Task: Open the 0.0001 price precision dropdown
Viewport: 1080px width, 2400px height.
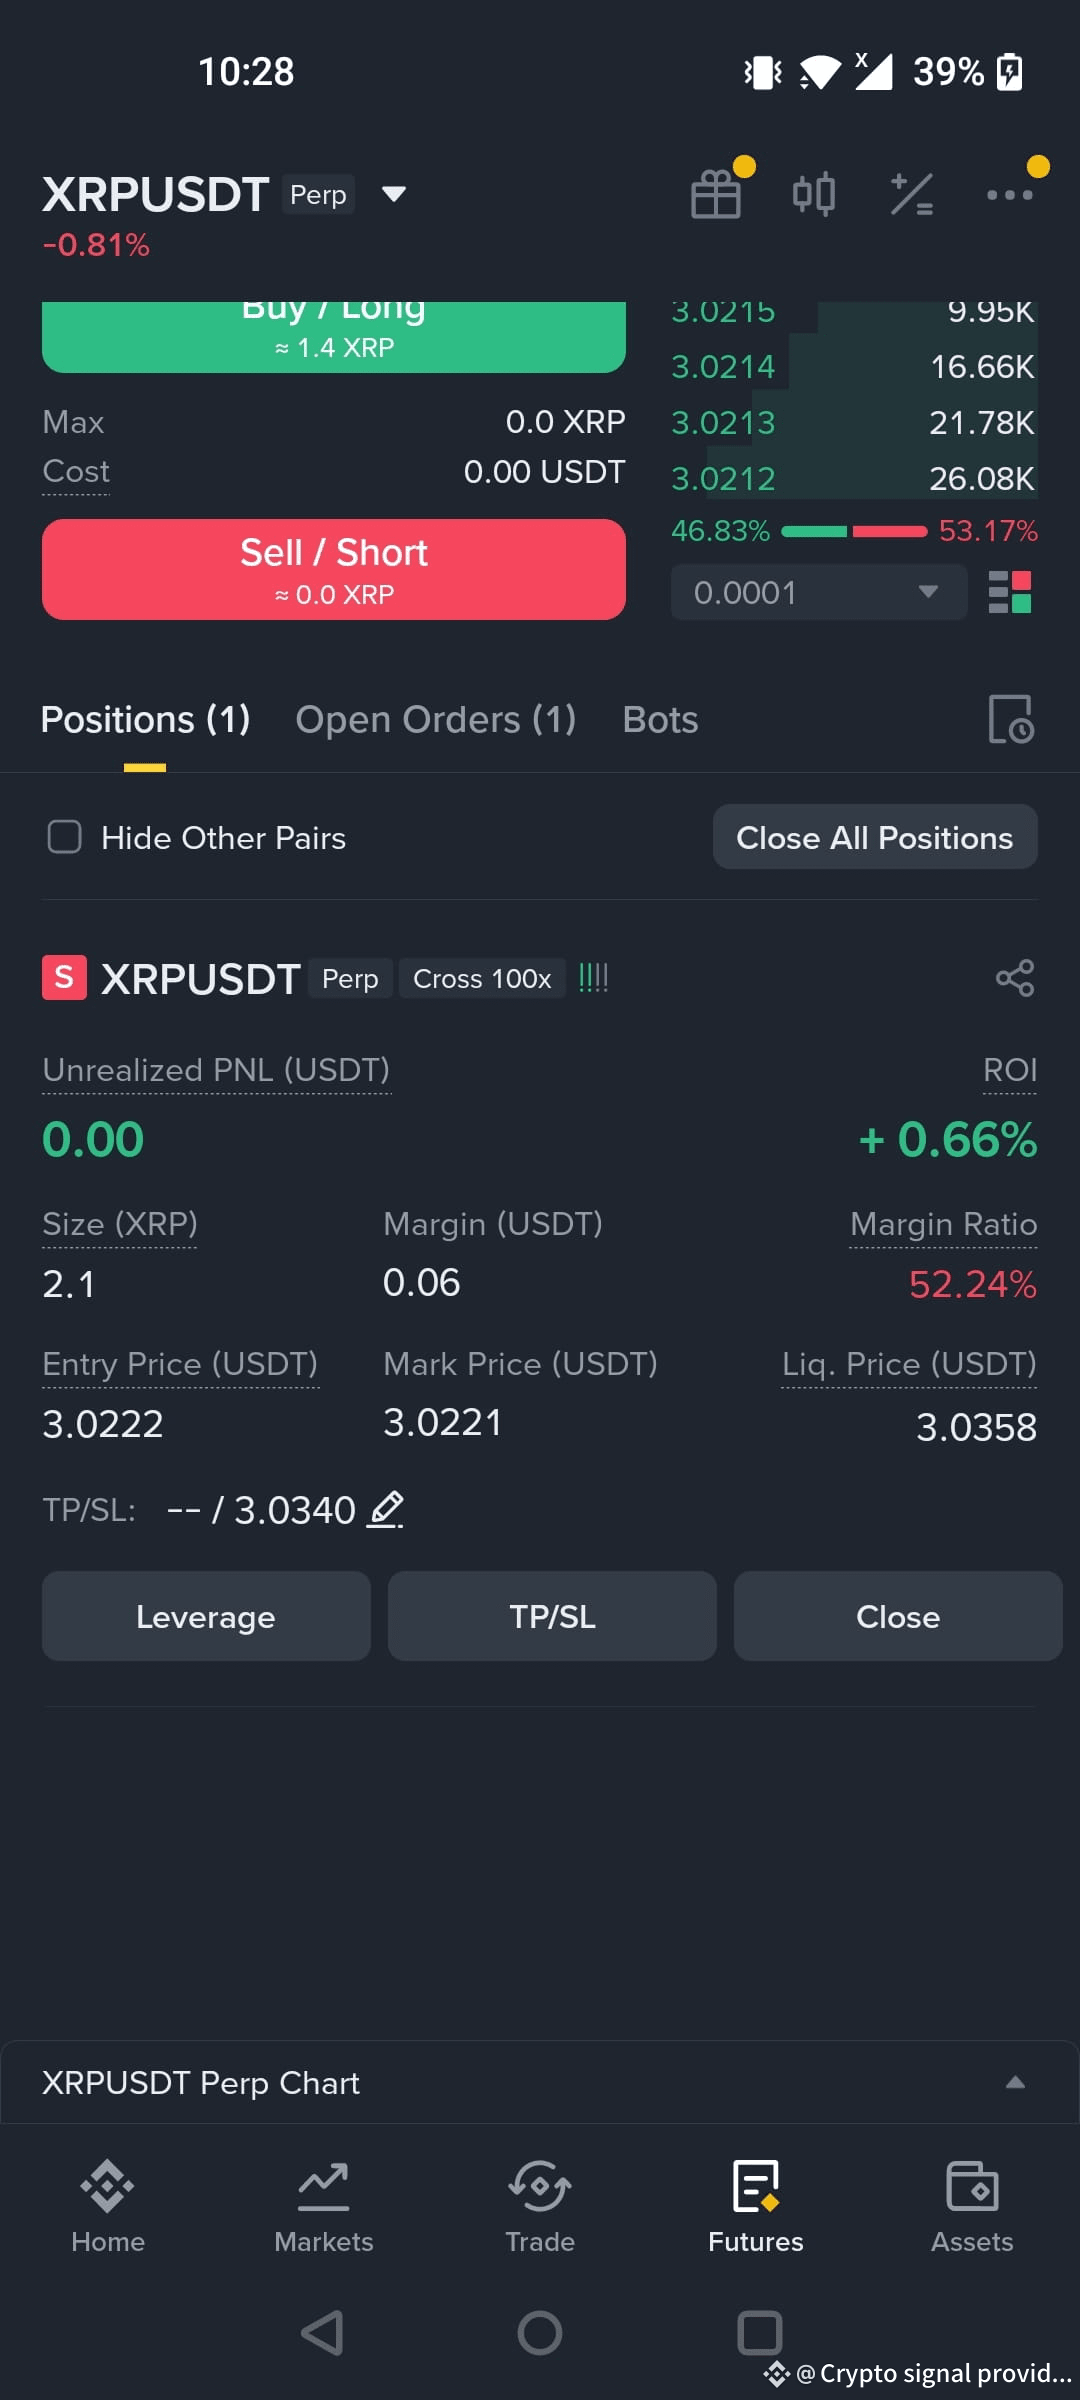Action: pyautogui.click(x=819, y=592)
